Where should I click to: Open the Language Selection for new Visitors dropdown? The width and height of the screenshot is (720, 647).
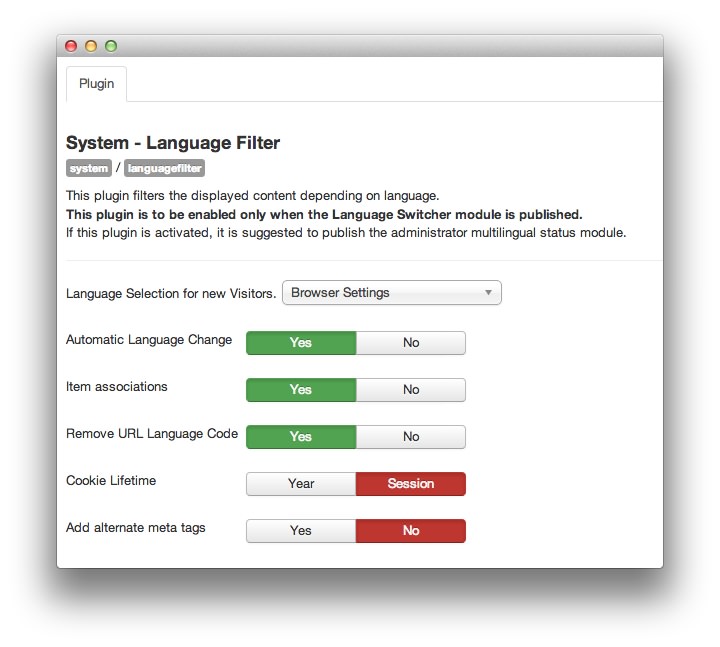click(391, 293)
